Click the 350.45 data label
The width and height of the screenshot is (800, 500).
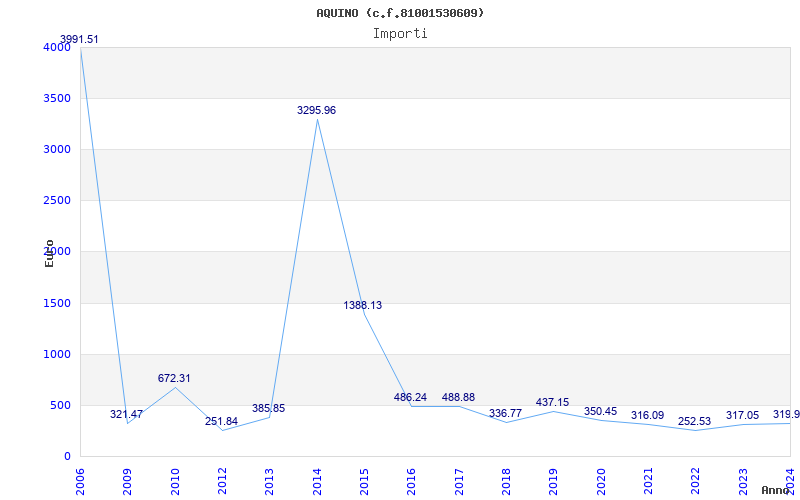(x=601, y=411)
